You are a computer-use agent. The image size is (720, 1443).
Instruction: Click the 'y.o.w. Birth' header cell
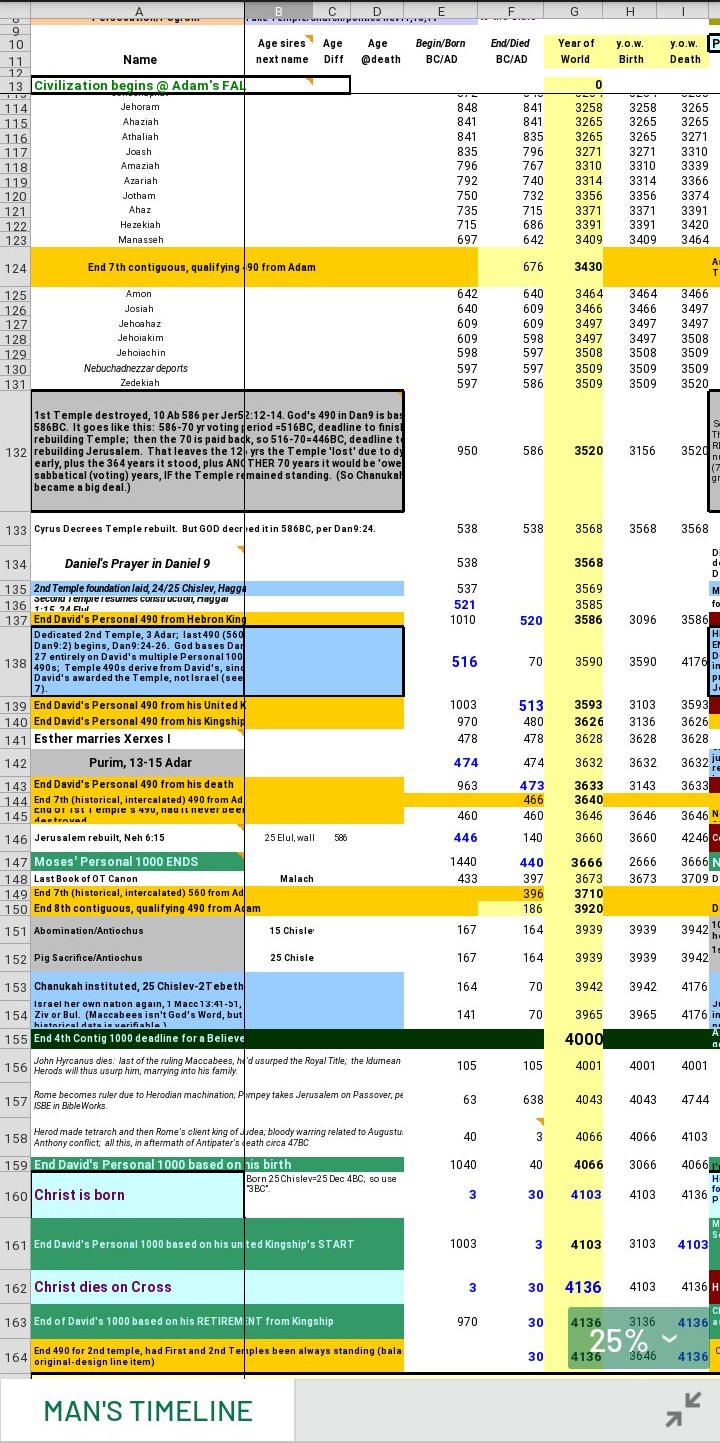tap(630, 51)
